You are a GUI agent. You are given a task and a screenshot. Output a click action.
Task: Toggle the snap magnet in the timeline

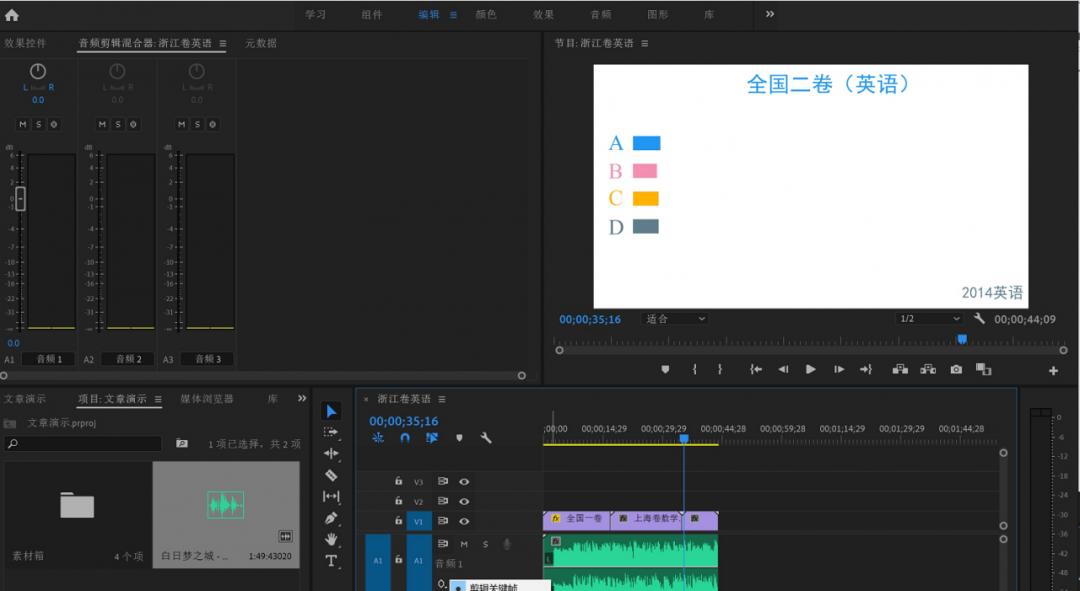(x=405, y=438)
